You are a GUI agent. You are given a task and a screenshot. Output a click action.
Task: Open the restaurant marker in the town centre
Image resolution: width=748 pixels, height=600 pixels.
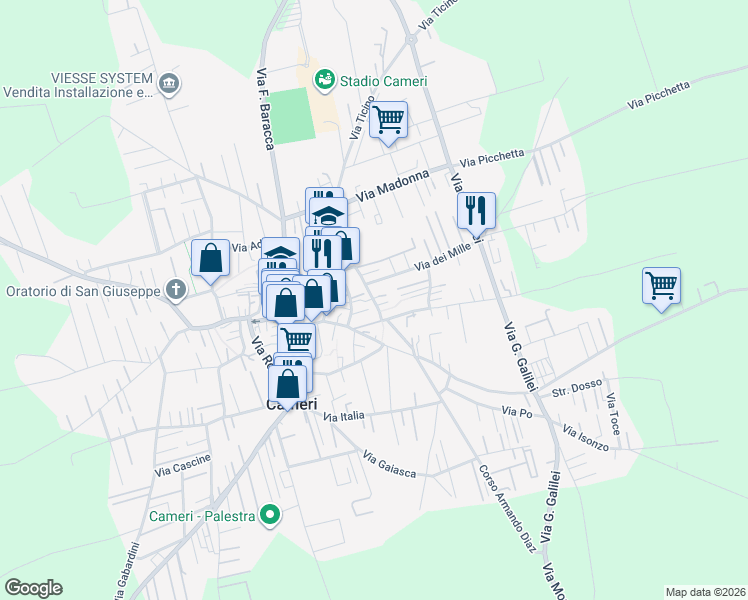pos(322,253)
